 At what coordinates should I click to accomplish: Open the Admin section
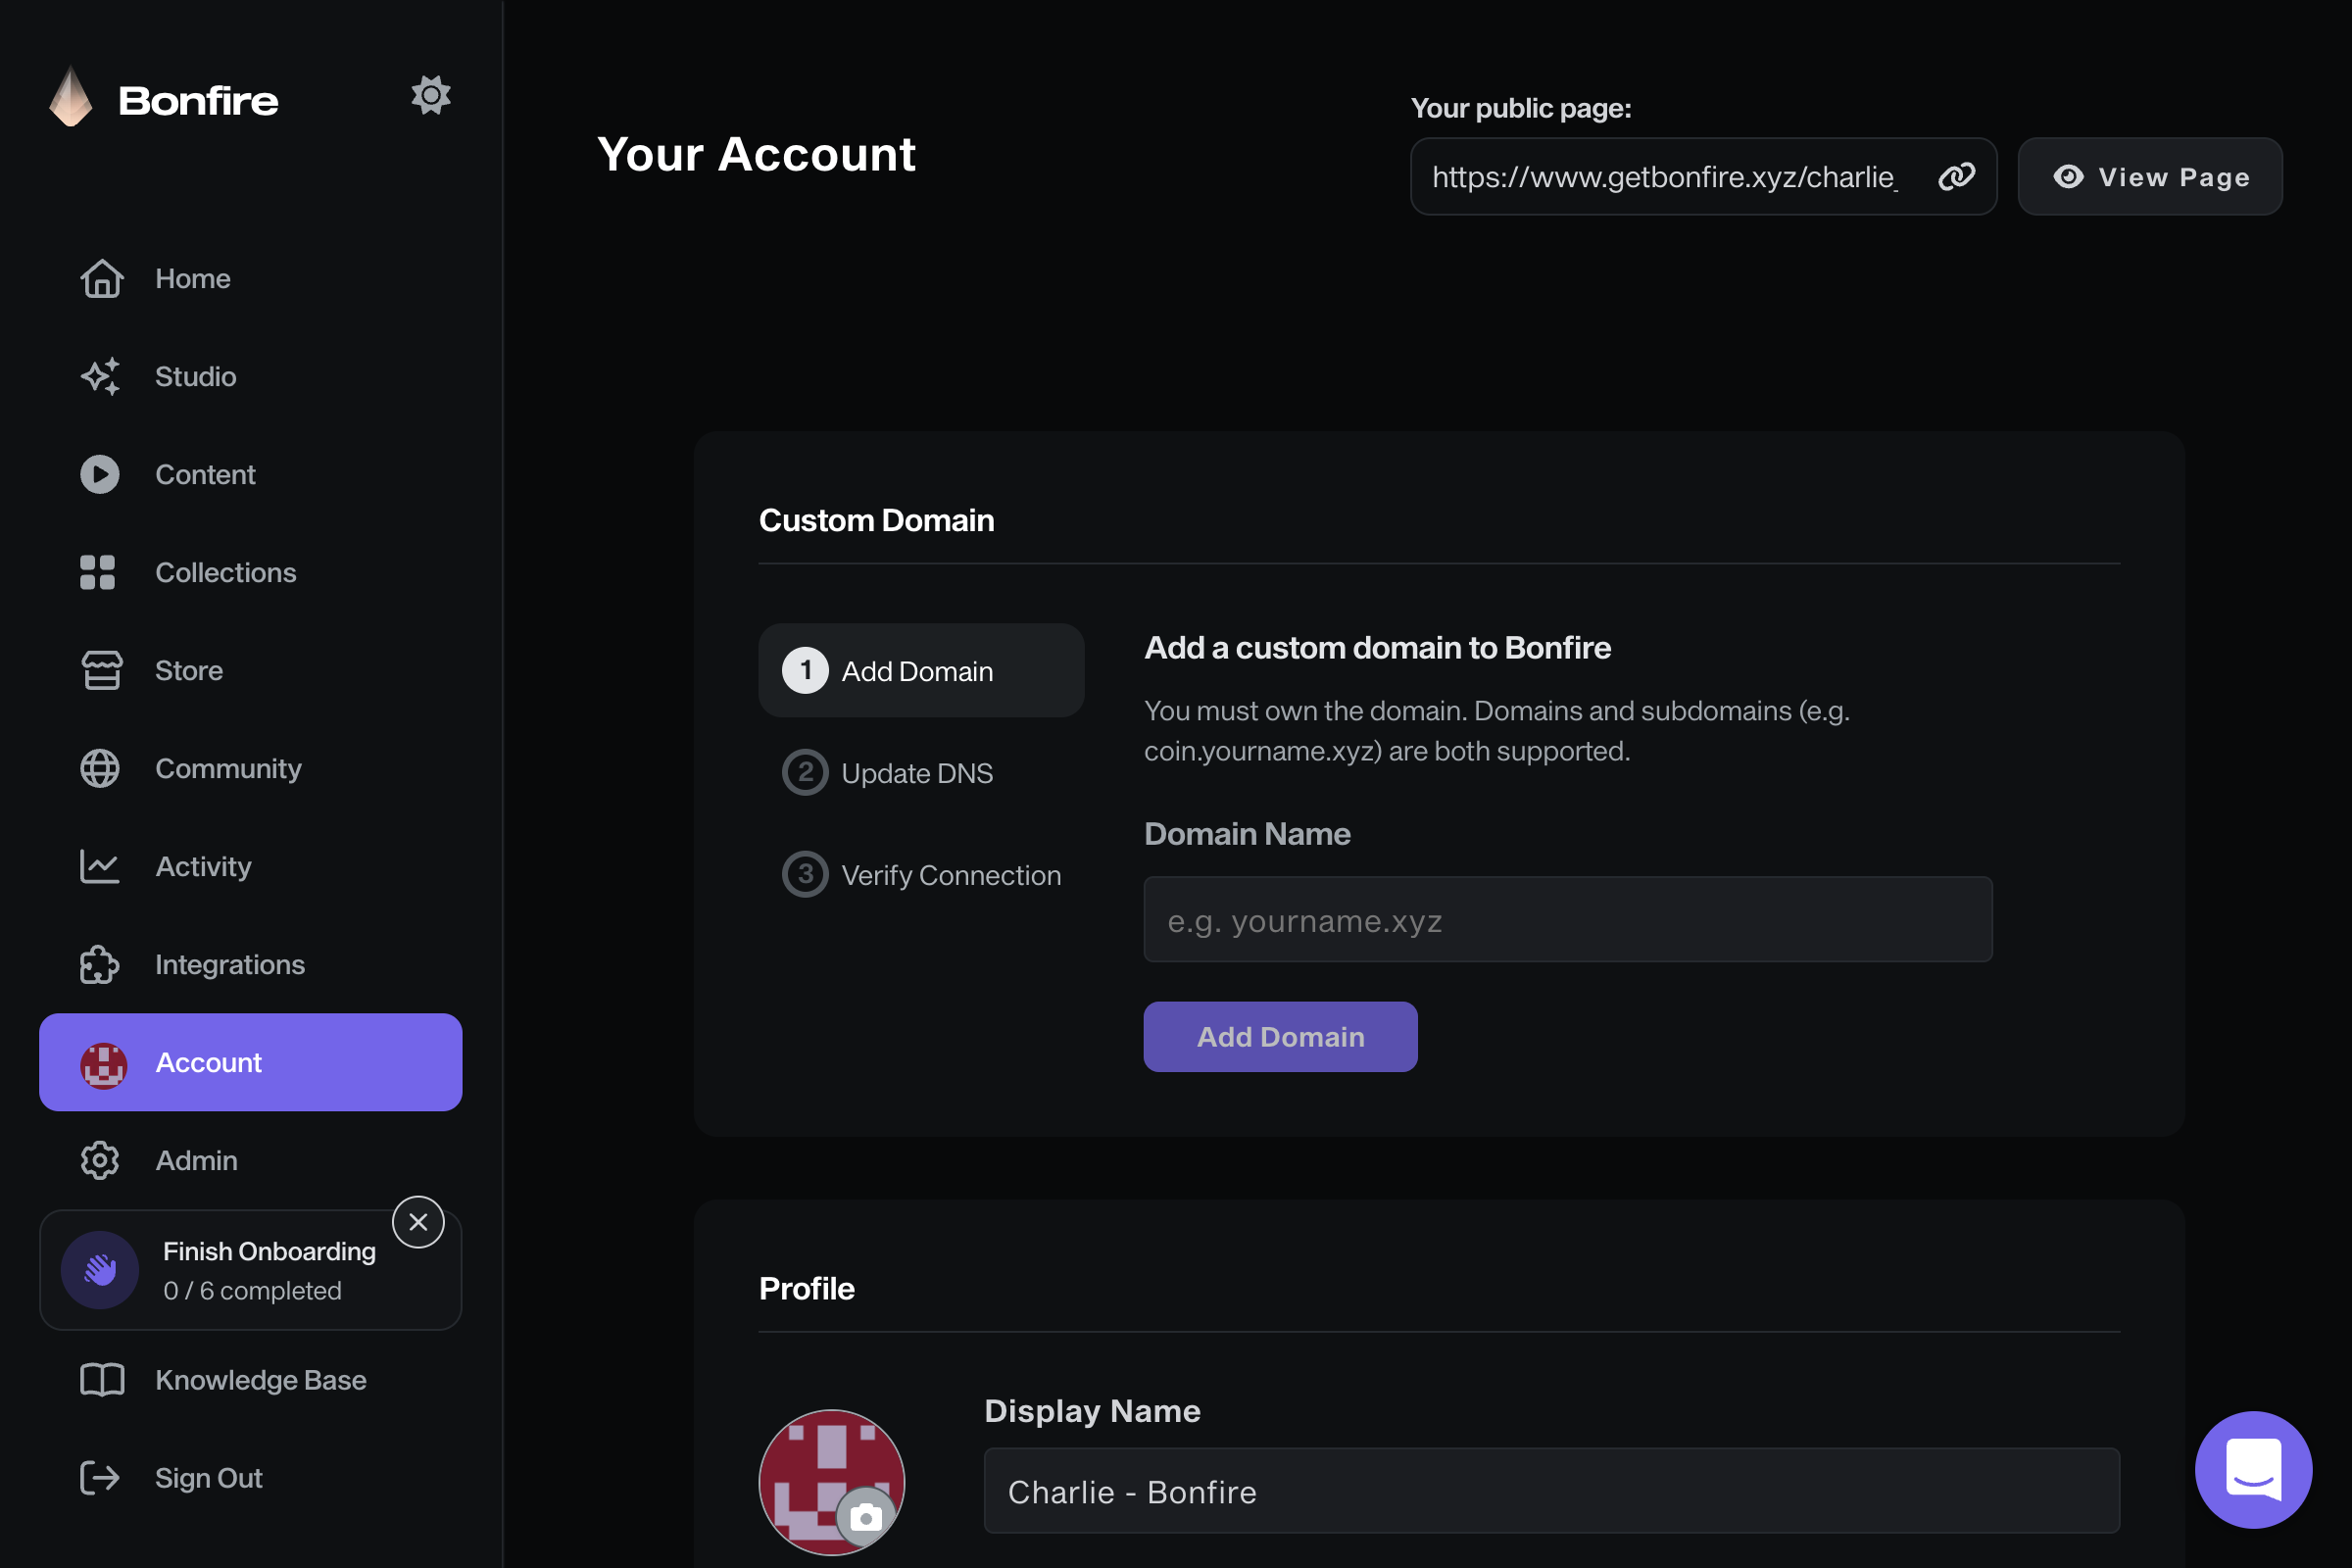pyautogui.click(x=250, y=1160)
